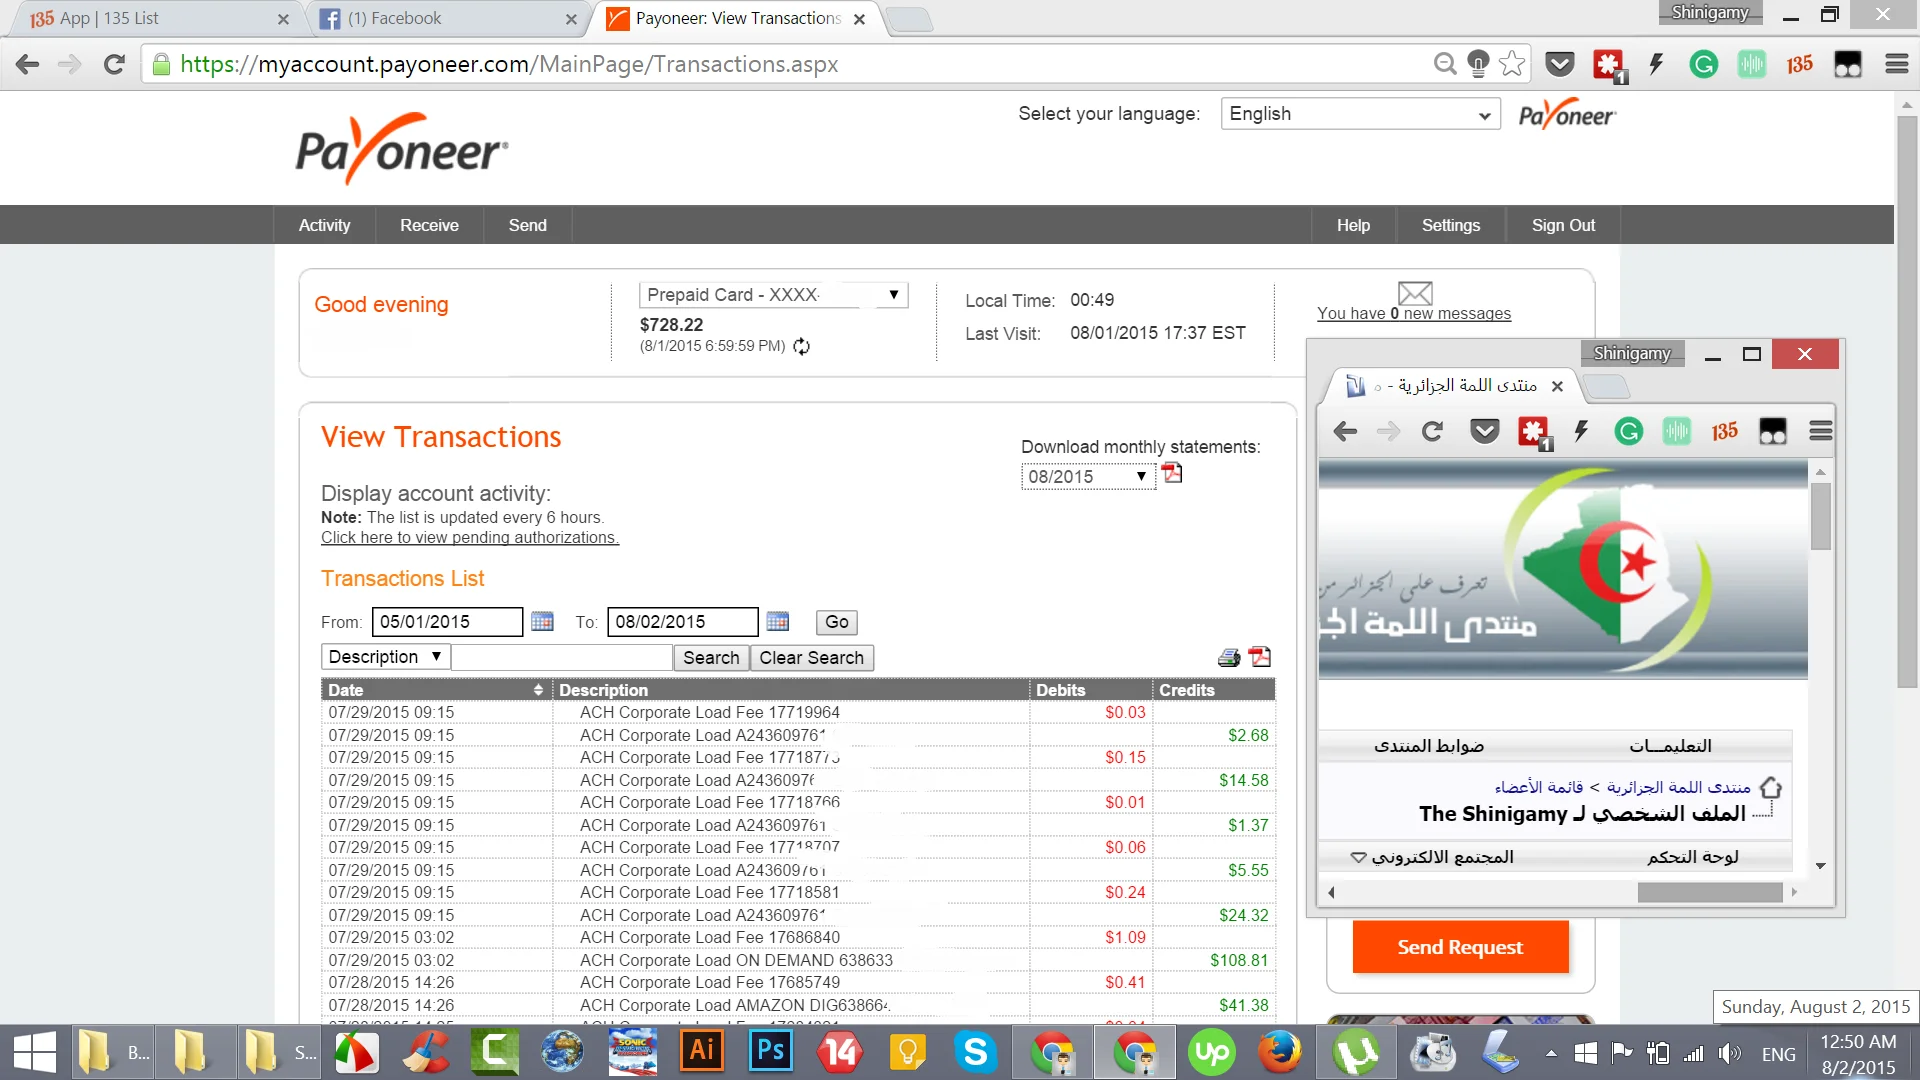Bookmark page with star icon
This screenshot has width=1920, height=1080.
(x=1512, y=64)
